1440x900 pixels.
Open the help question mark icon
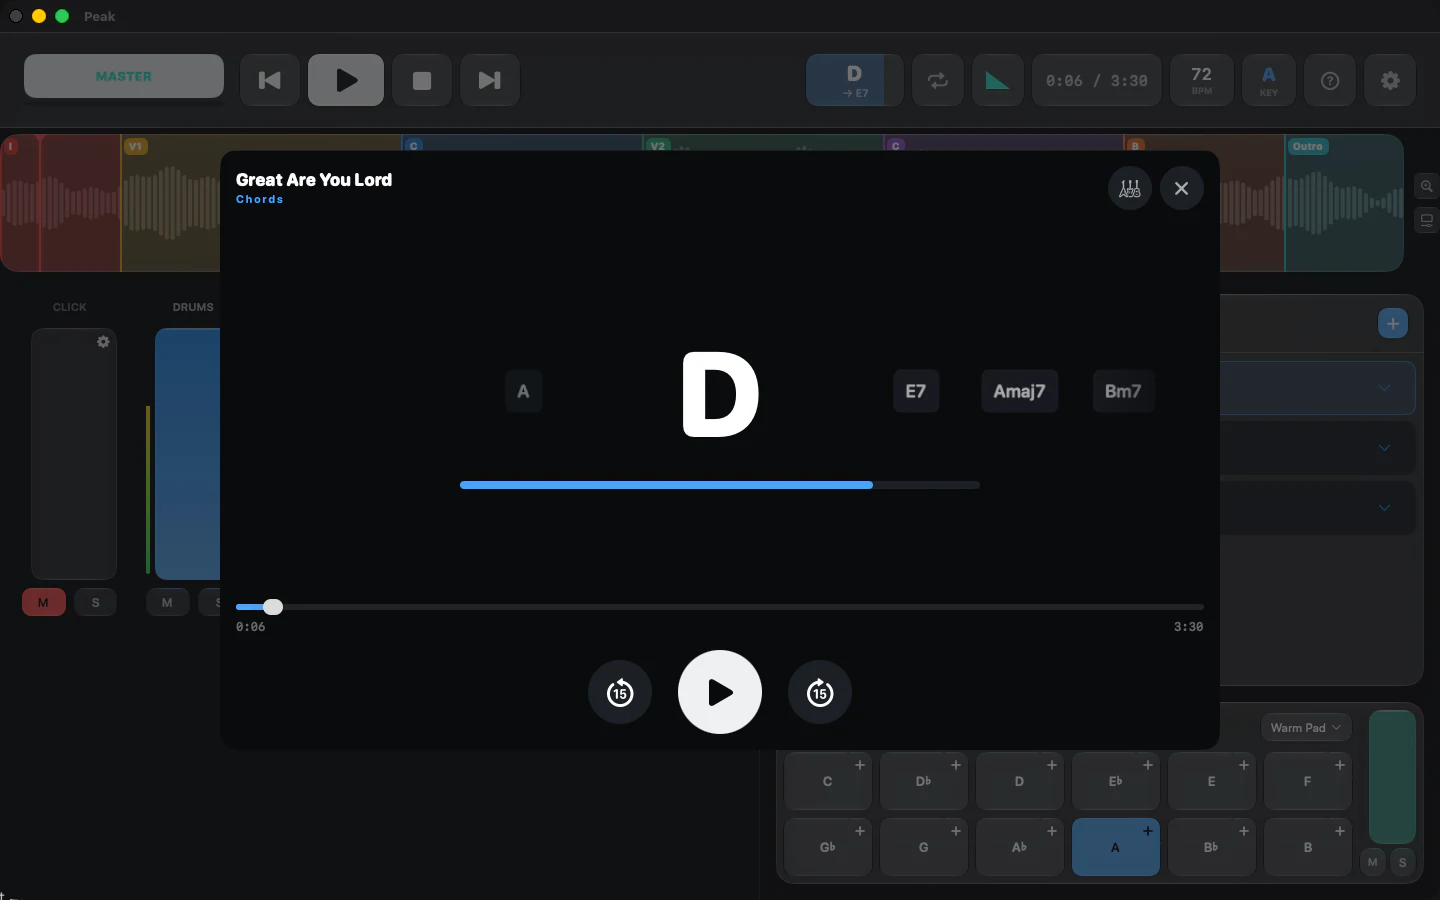coord(1330,80)
